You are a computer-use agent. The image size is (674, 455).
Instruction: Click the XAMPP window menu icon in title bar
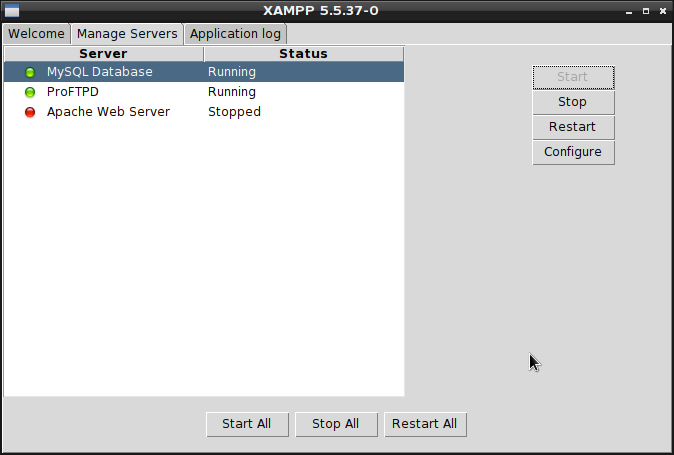click(x=12, y=11)
